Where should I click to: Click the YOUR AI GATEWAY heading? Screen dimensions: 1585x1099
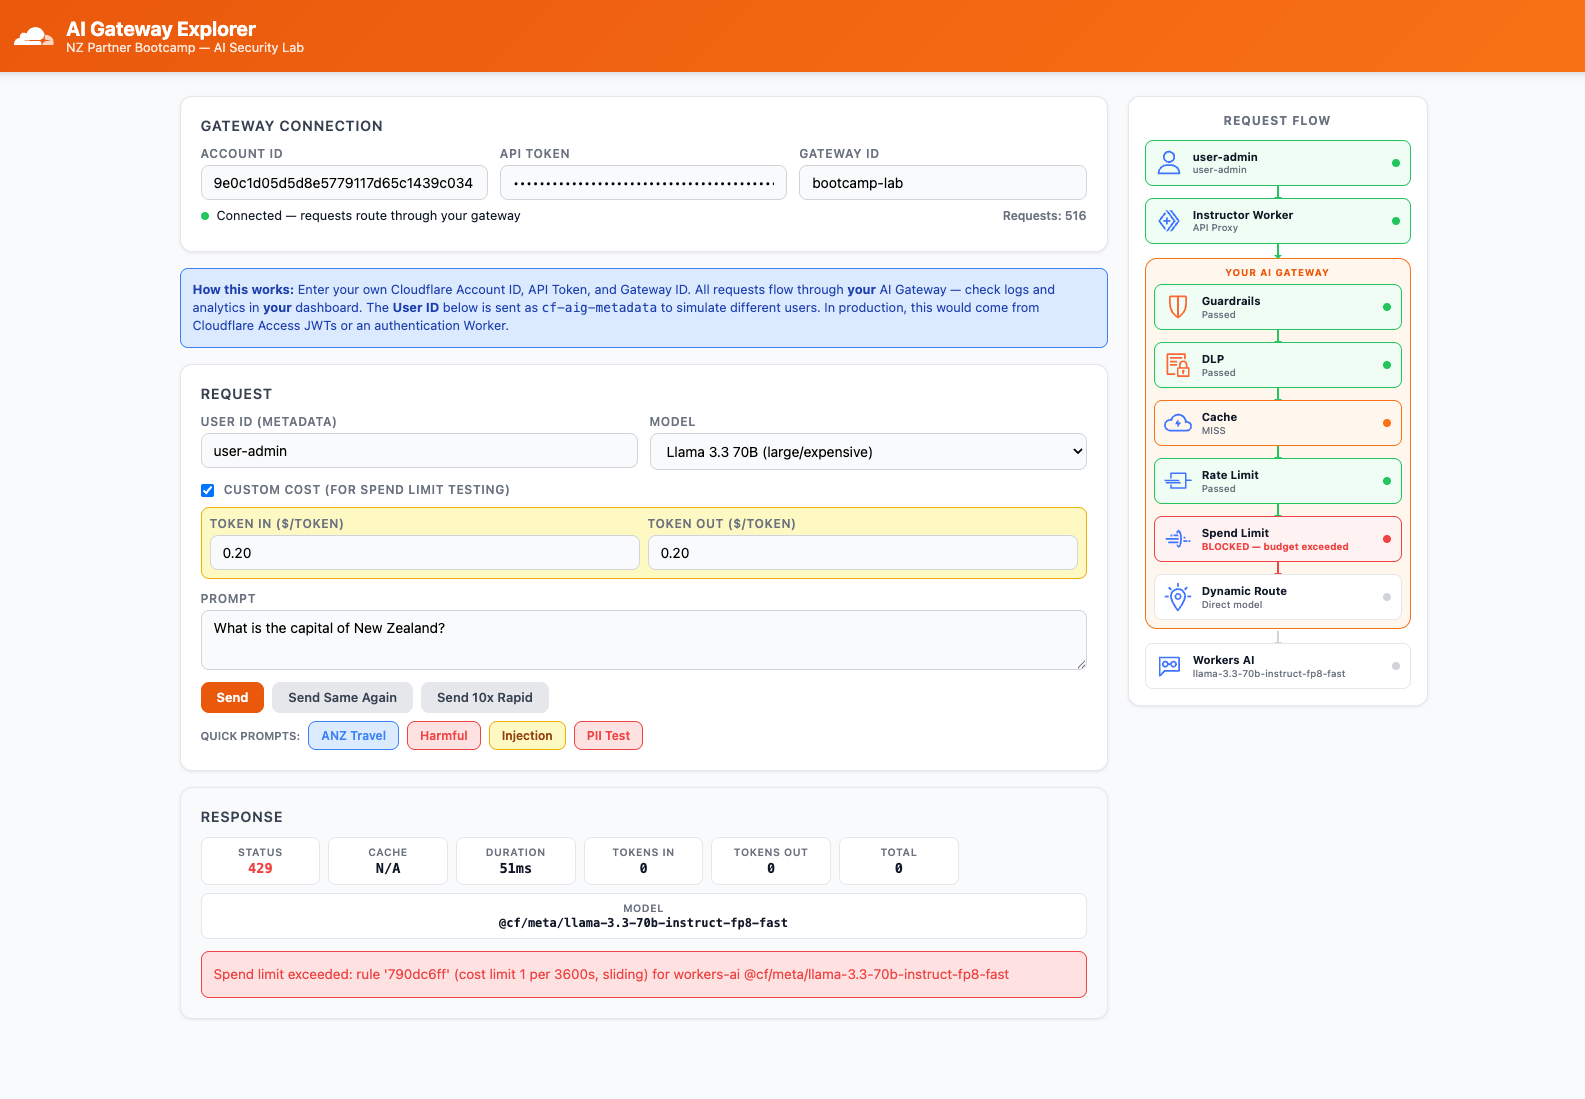coord(1277,273)
